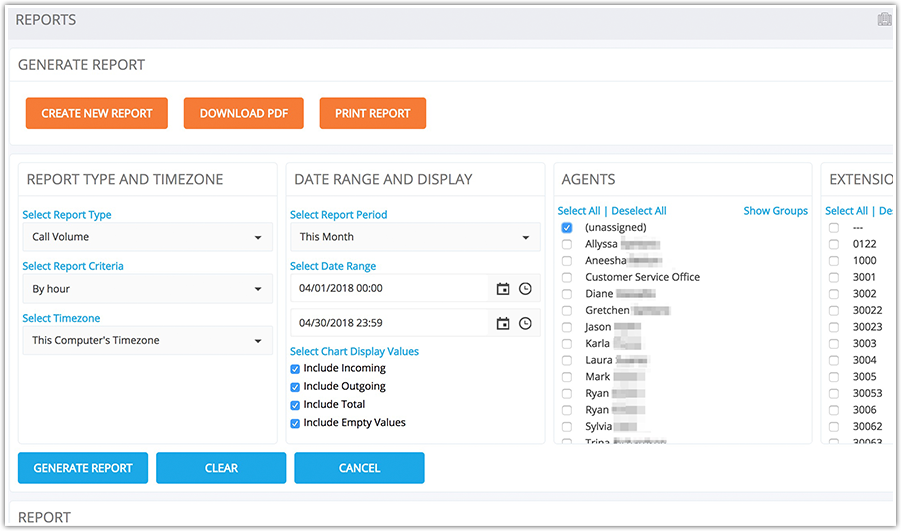The width and height of the screenshot is (901, 531).
Task: Uncheck the (unassigned) agent checkbox
Action: pyautogui.click(x=567, y=228)
